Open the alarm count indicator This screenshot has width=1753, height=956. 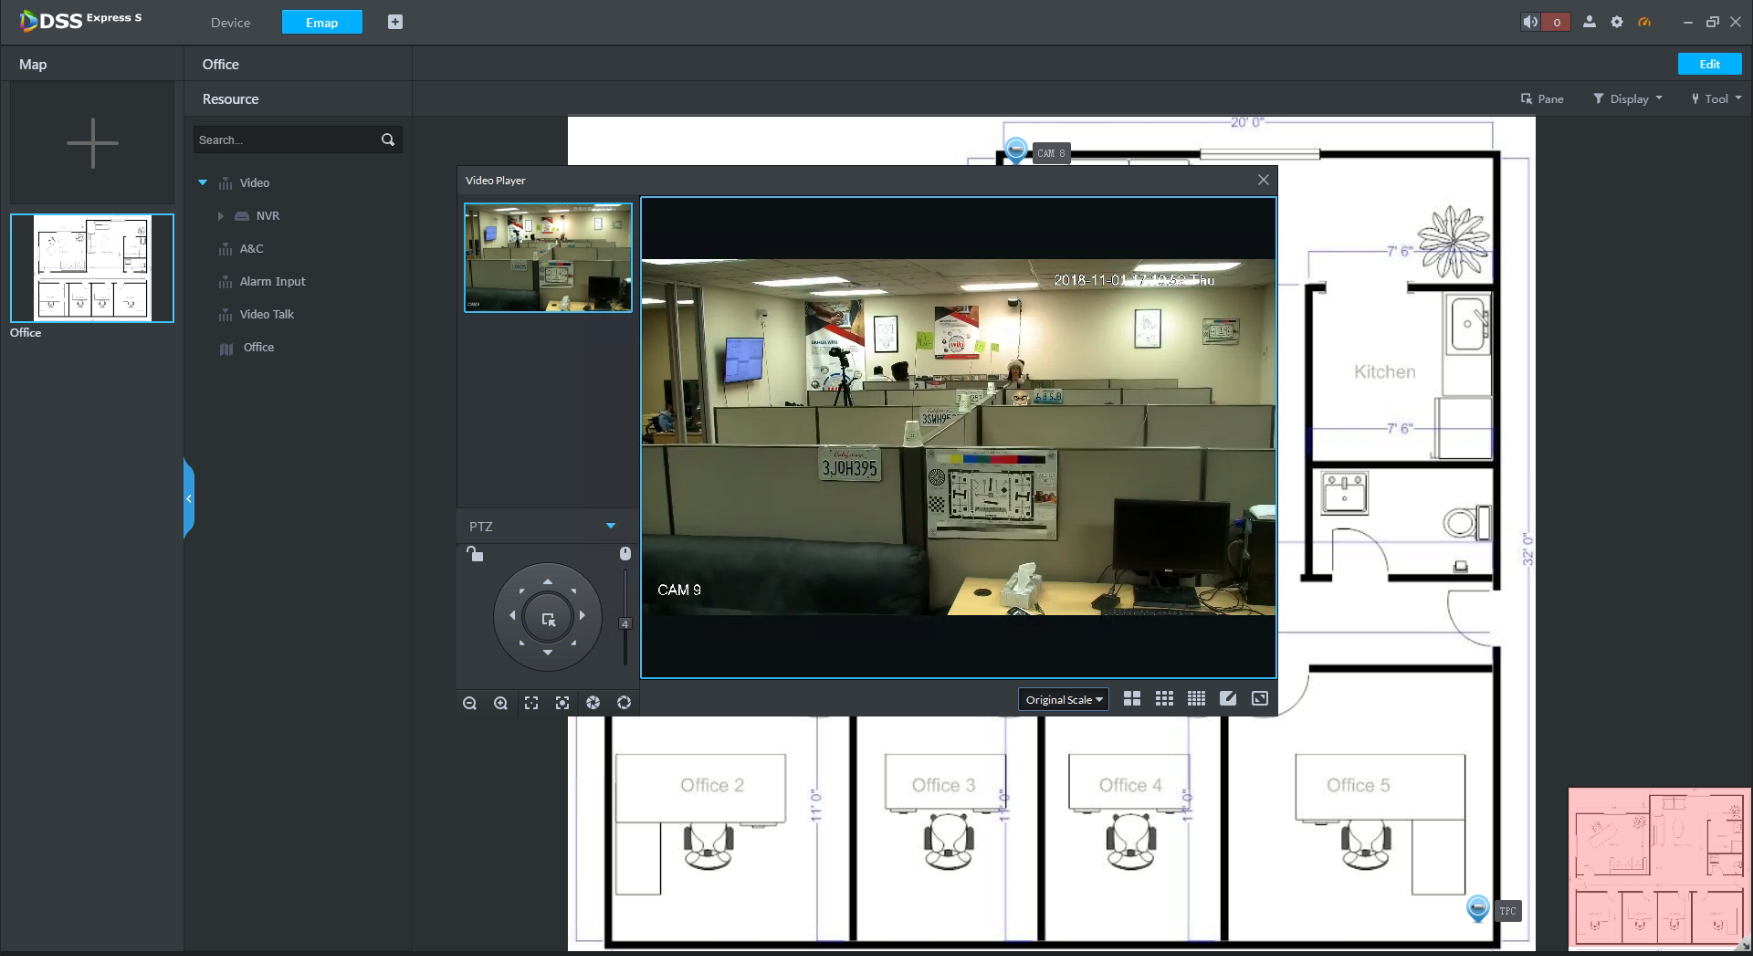tap(1556, 22)
